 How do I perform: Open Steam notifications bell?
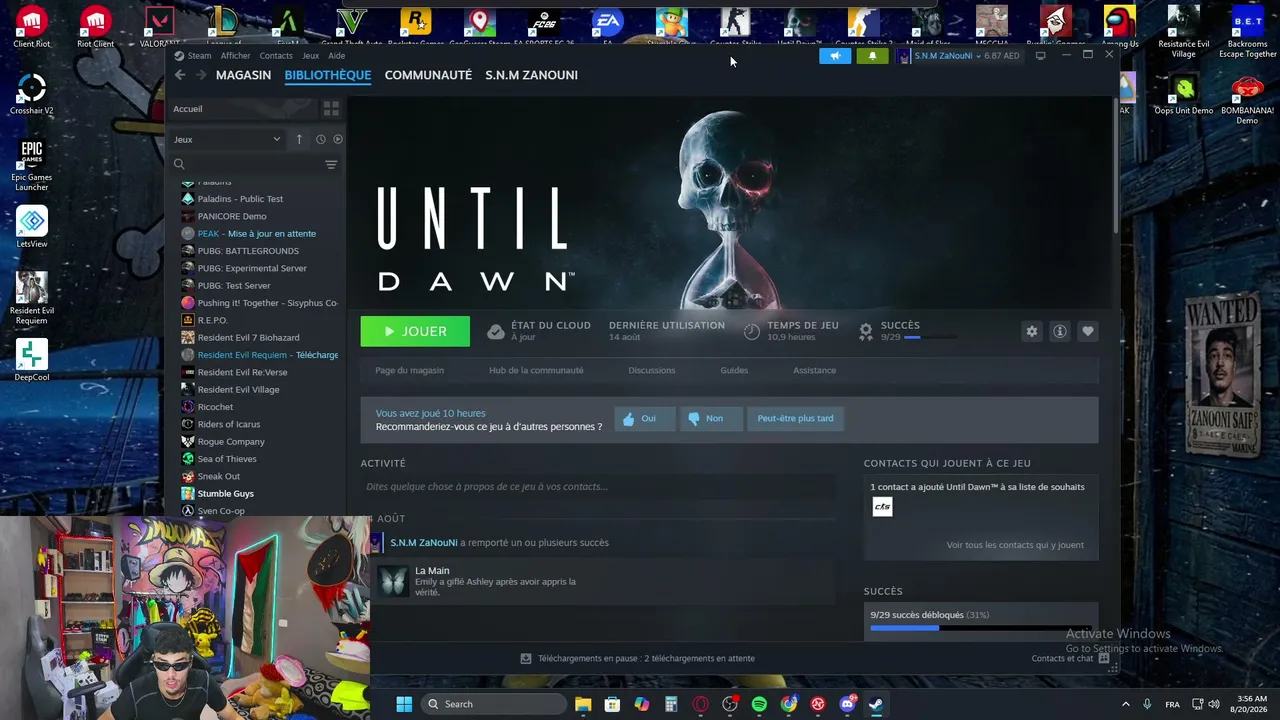pos(872,56)
